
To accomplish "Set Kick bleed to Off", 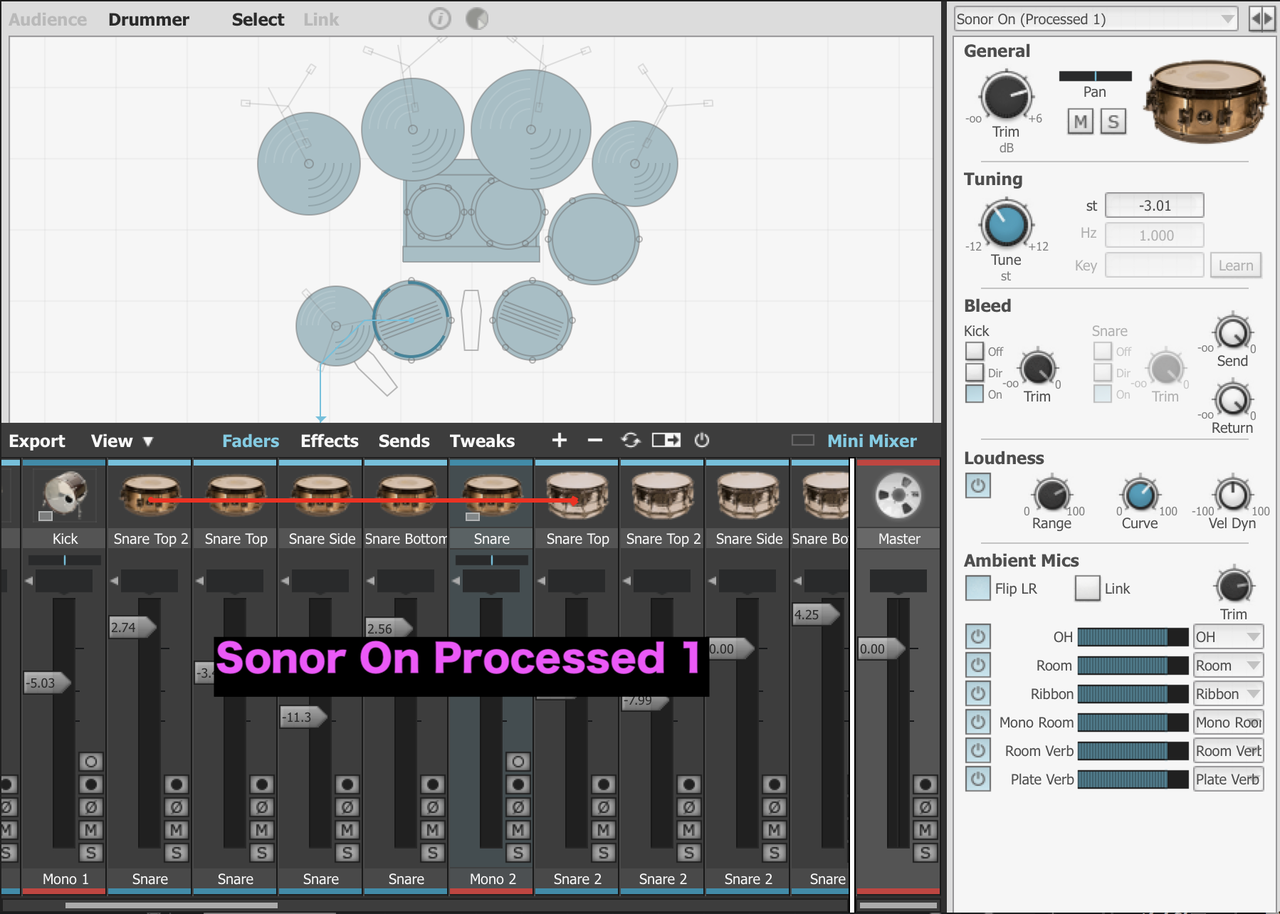I will coord(974,351).
